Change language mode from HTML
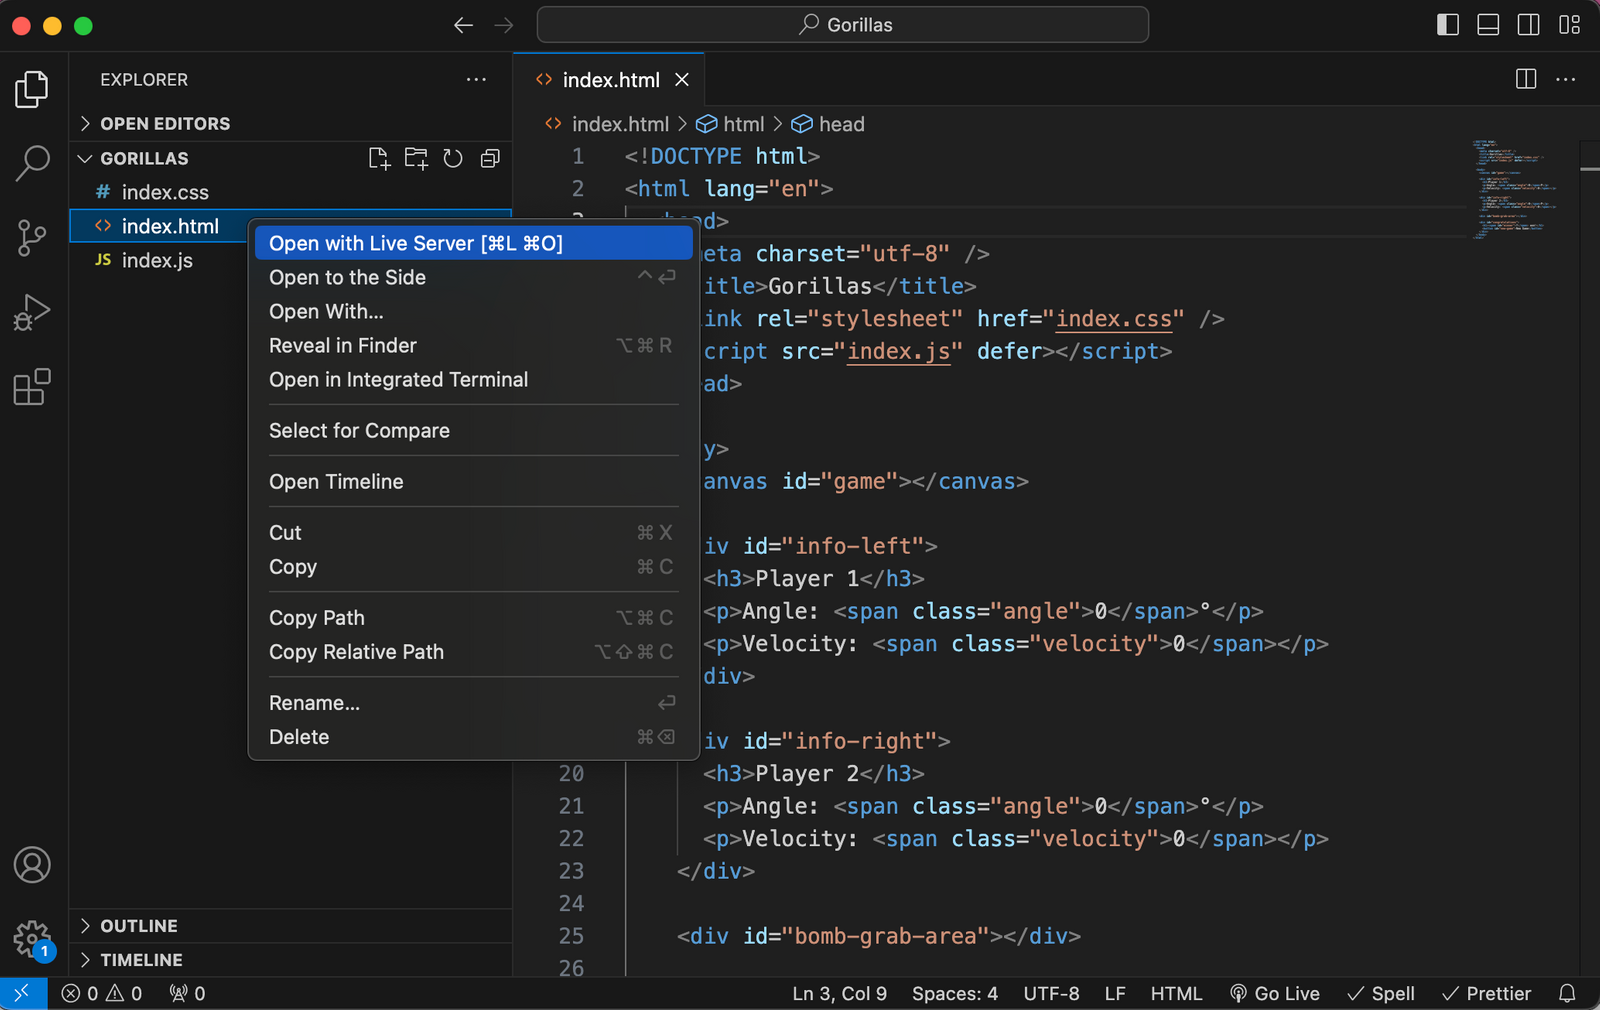The image size is (1600, 1010). [1176, 993]
